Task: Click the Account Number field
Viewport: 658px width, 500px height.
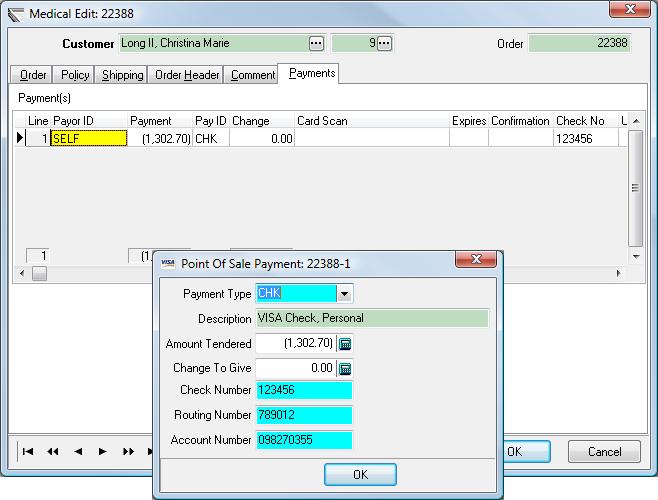Action: coord(304,440)
